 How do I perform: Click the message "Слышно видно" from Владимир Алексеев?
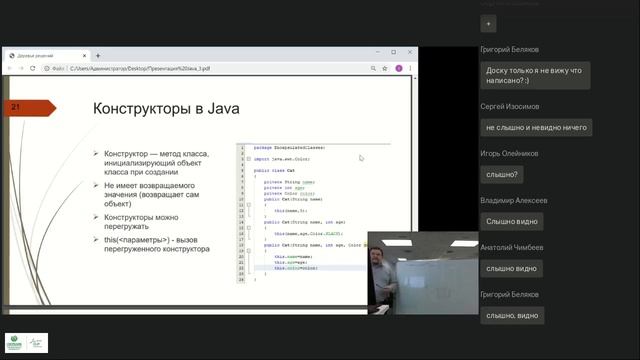[x=511, y=221]
